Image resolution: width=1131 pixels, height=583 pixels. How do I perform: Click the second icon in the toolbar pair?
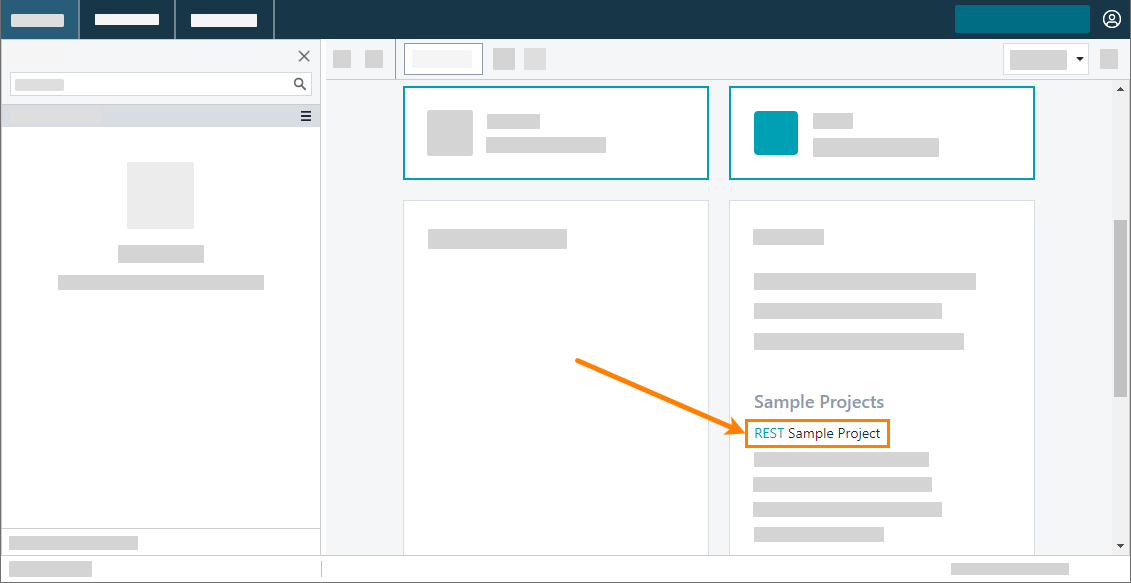tap(375, 58)
